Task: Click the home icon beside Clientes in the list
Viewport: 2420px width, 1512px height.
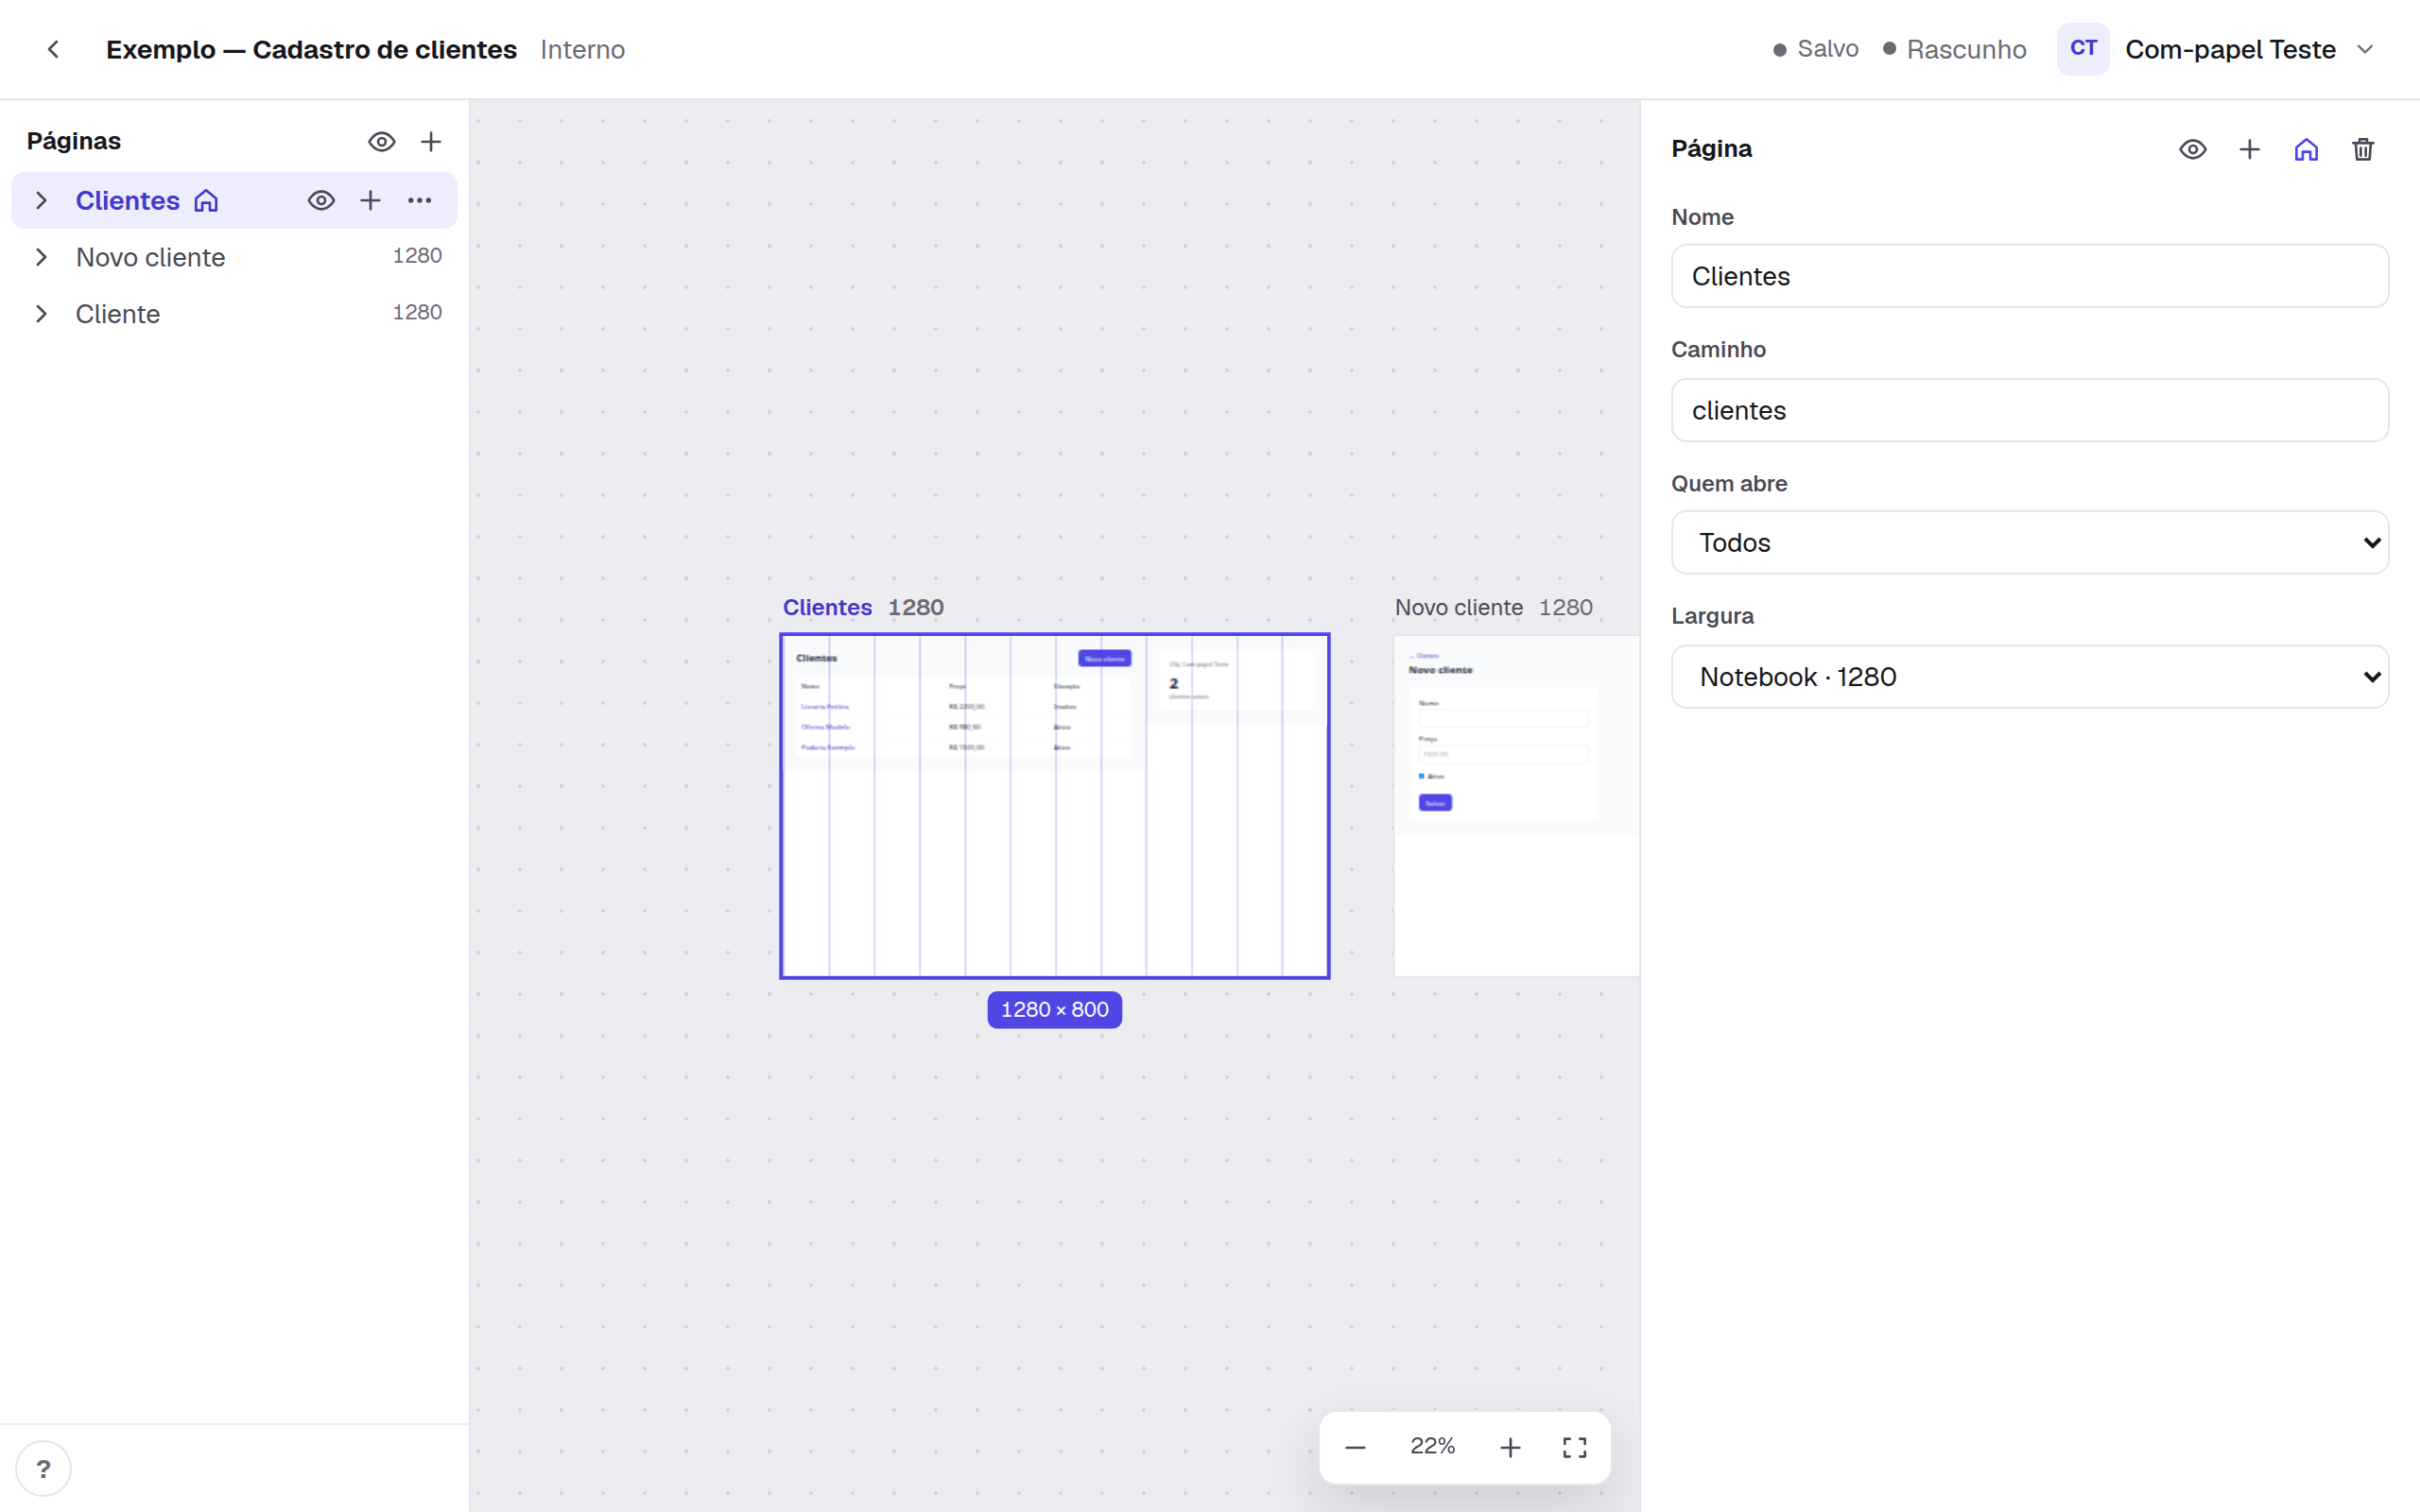Action: click(x=206, y=201)
